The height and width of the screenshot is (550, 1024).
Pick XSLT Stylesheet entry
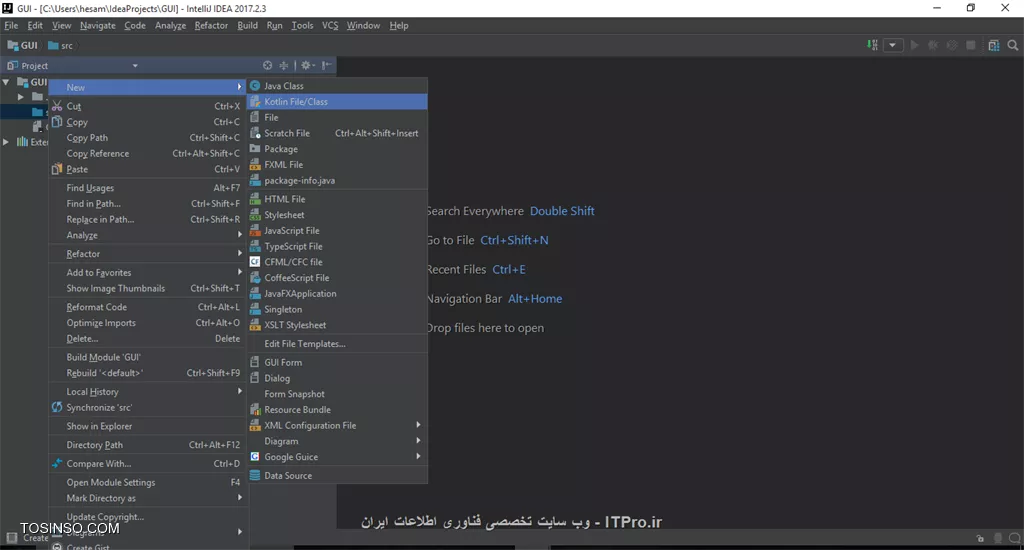point(337,325)
